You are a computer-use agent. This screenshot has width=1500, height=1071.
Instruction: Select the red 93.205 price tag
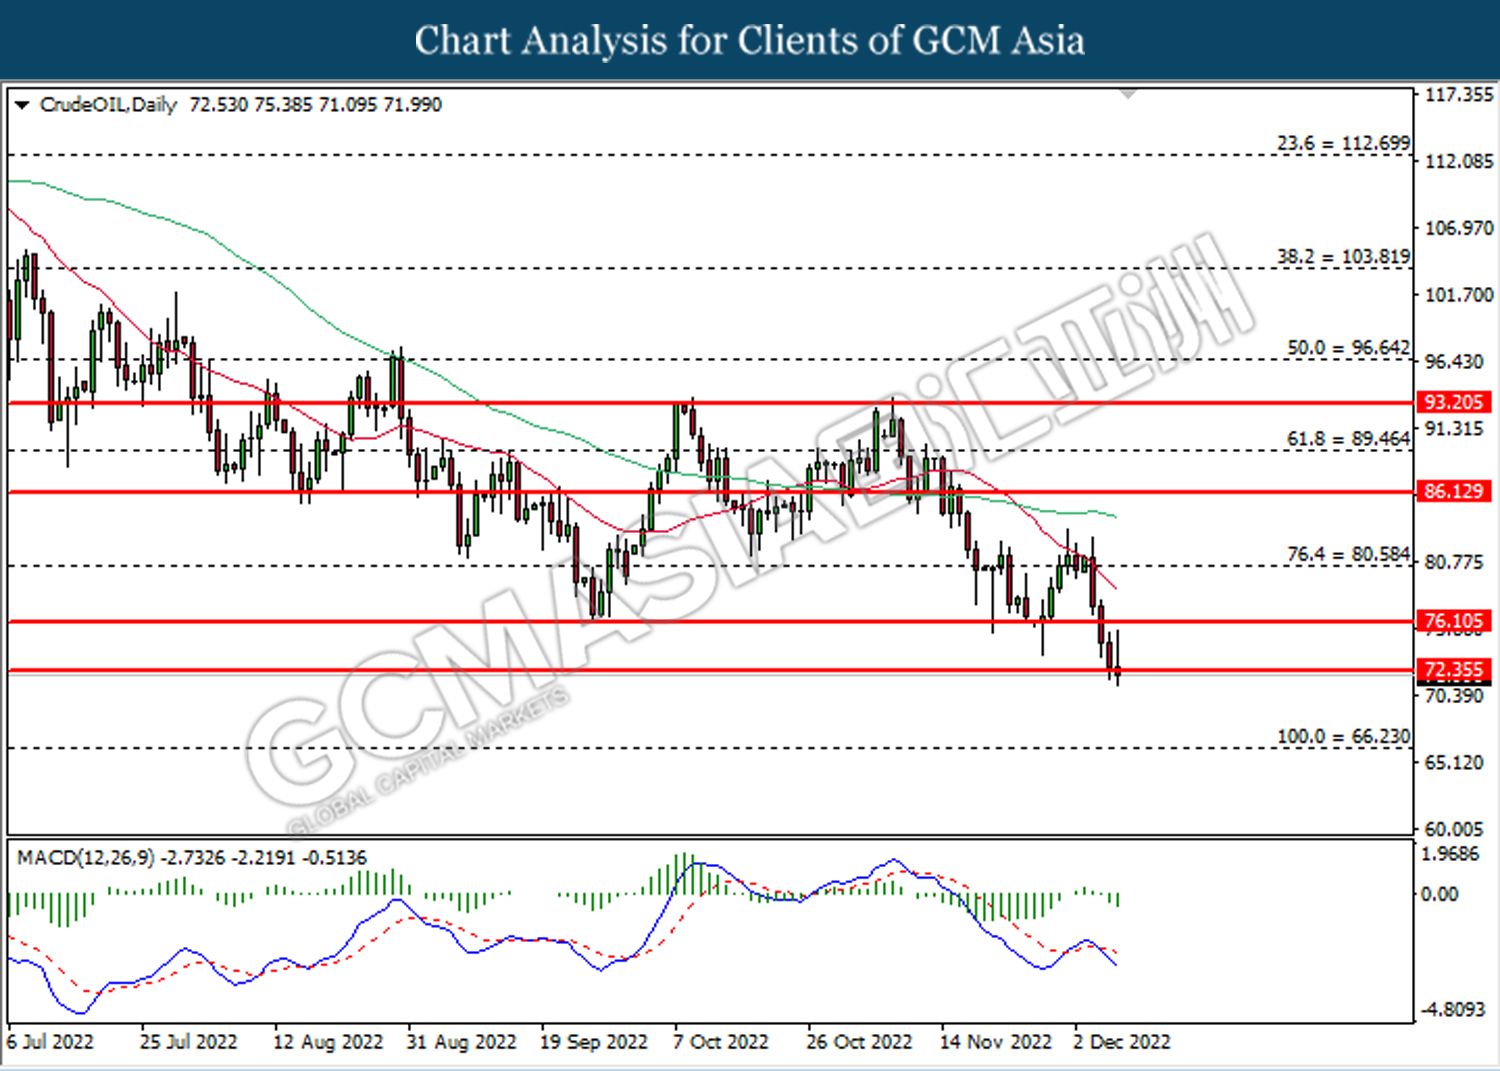tap(1454, 402)
